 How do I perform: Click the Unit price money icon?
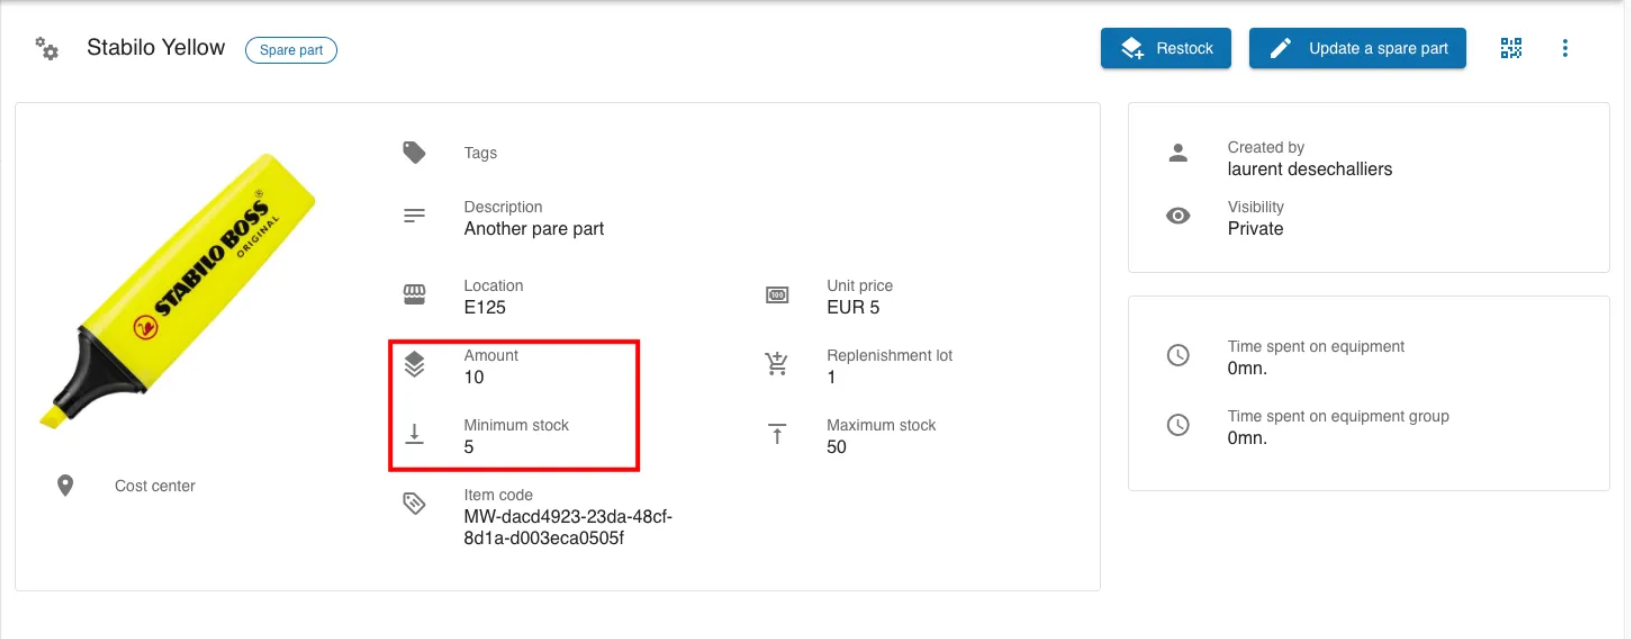pyautogui.click(x=777, y=295)
